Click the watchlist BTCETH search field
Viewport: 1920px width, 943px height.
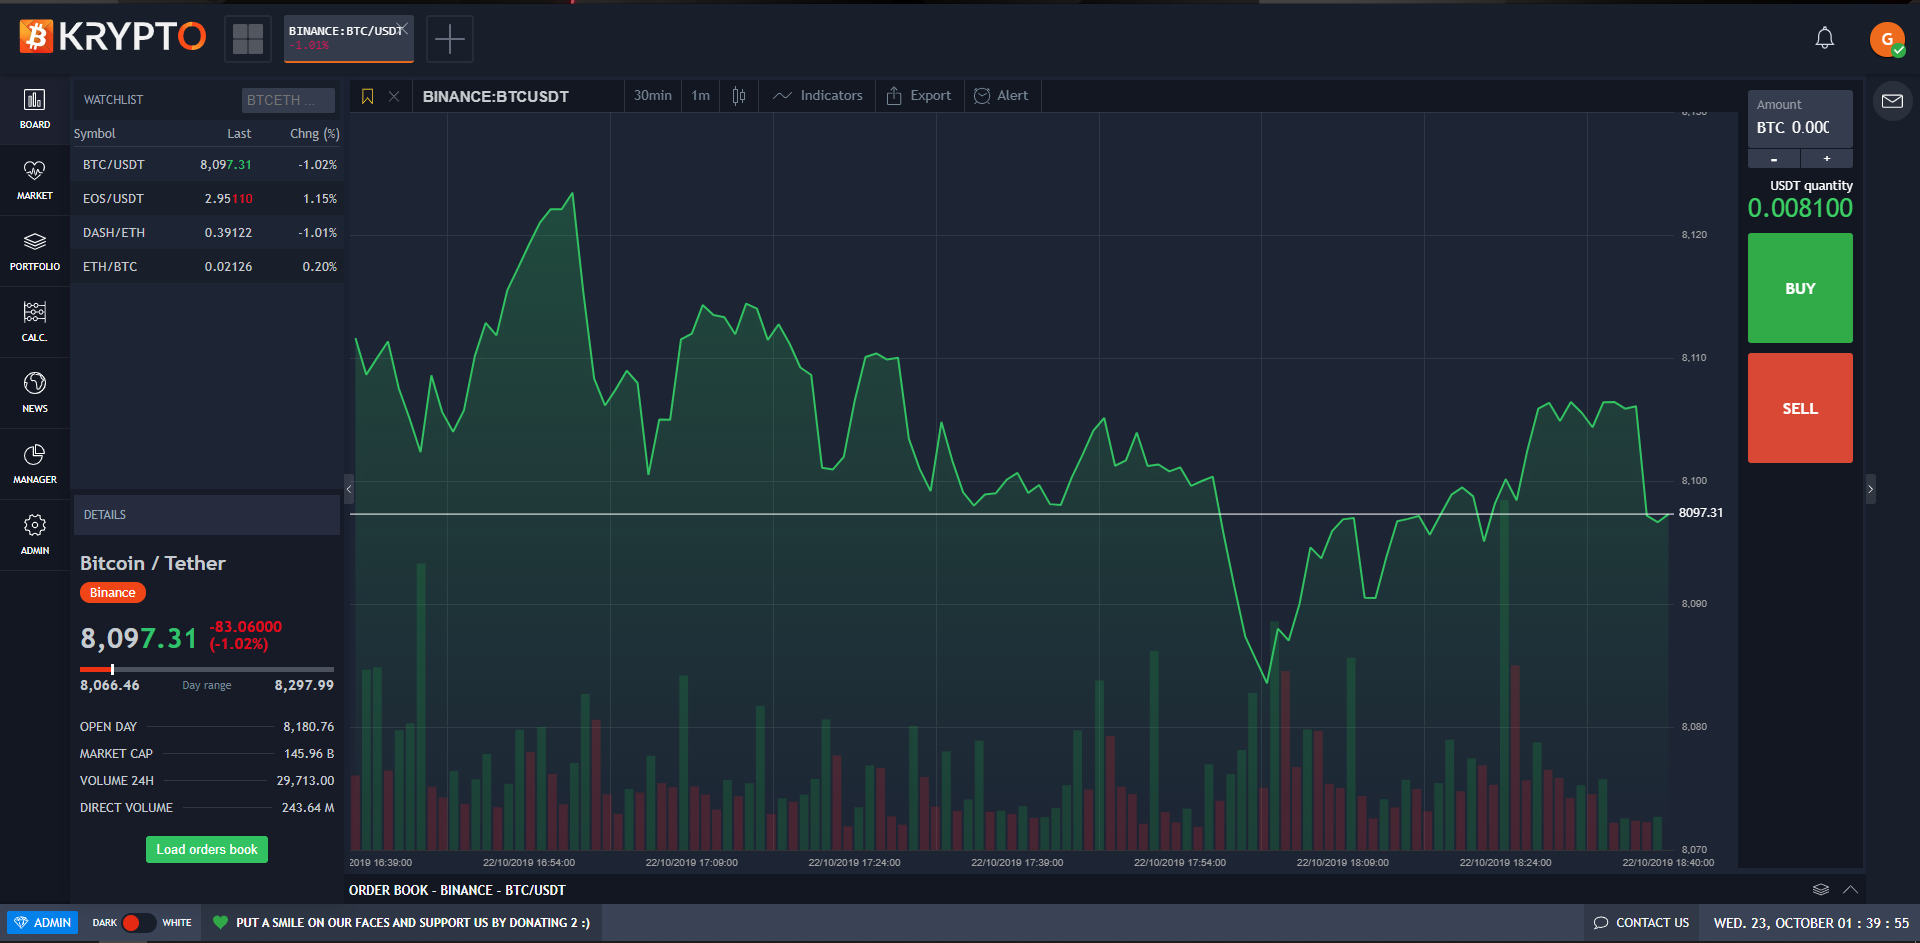pyautogui.click(x=288, y=100)
